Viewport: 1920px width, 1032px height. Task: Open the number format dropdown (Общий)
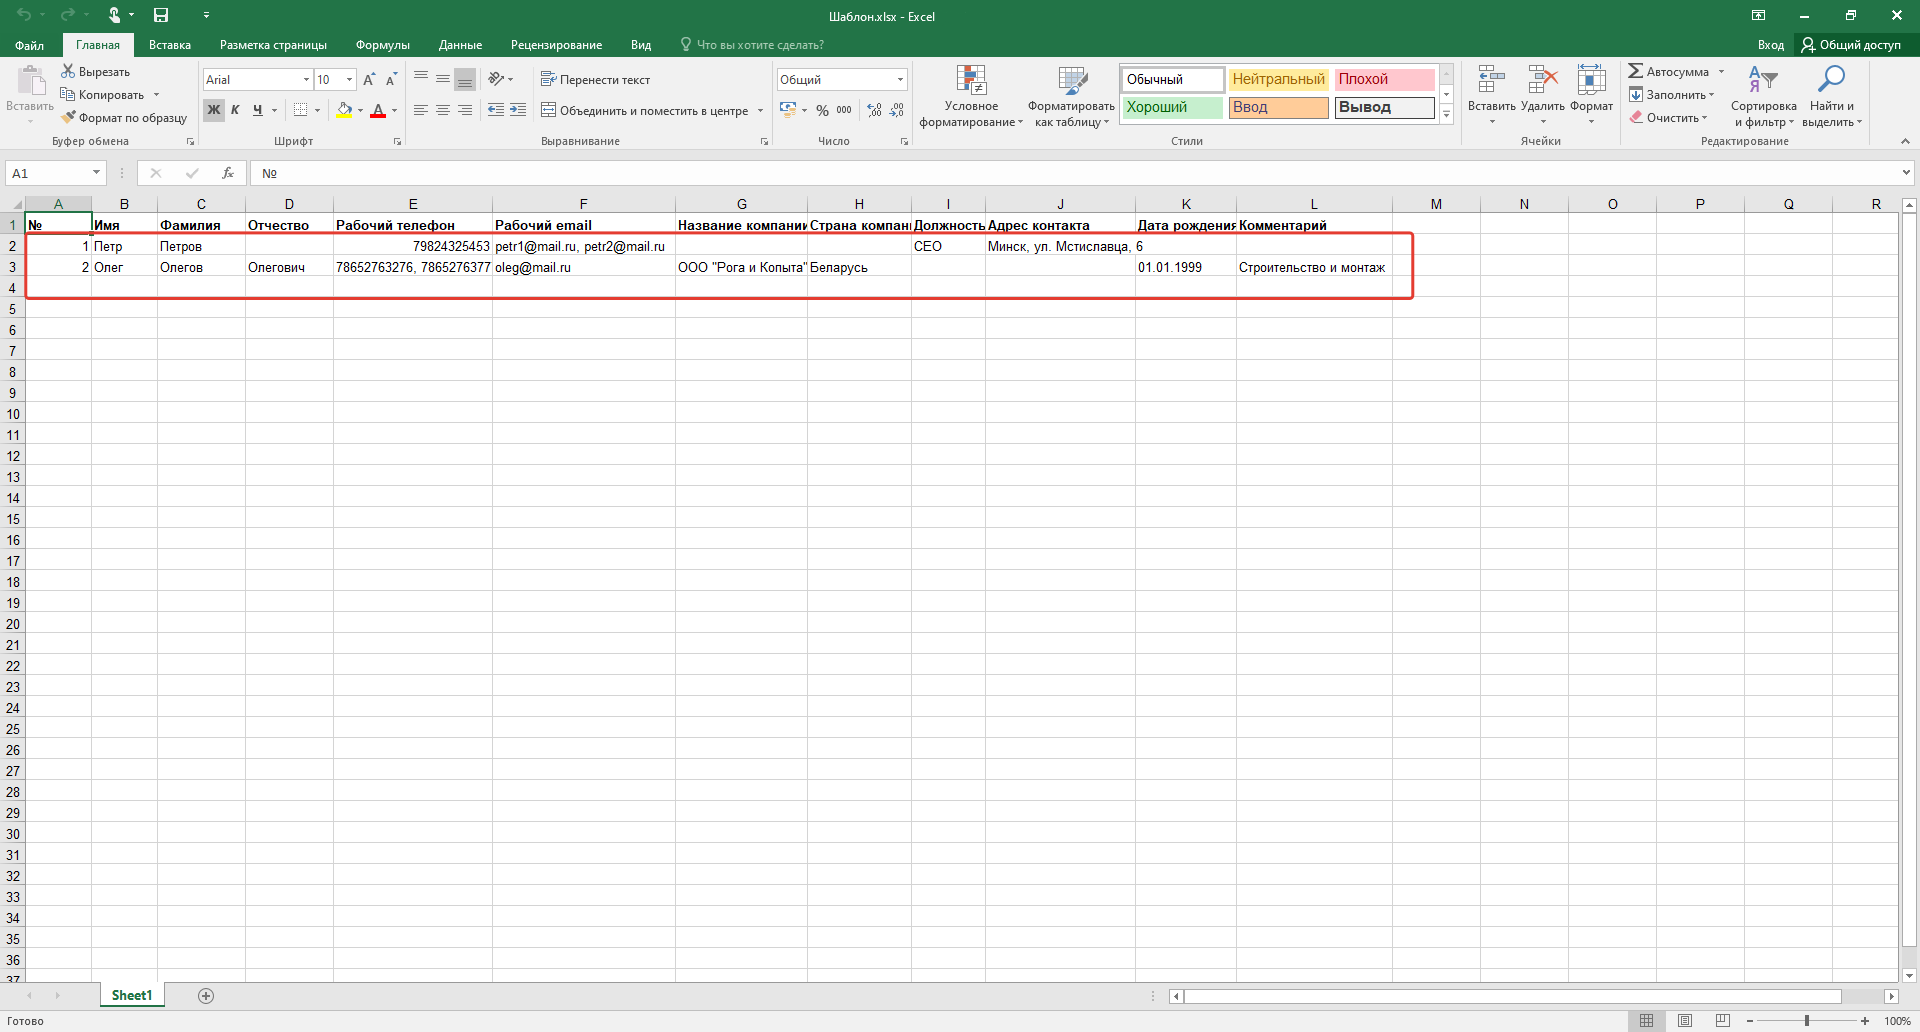(x=900, y=79)
